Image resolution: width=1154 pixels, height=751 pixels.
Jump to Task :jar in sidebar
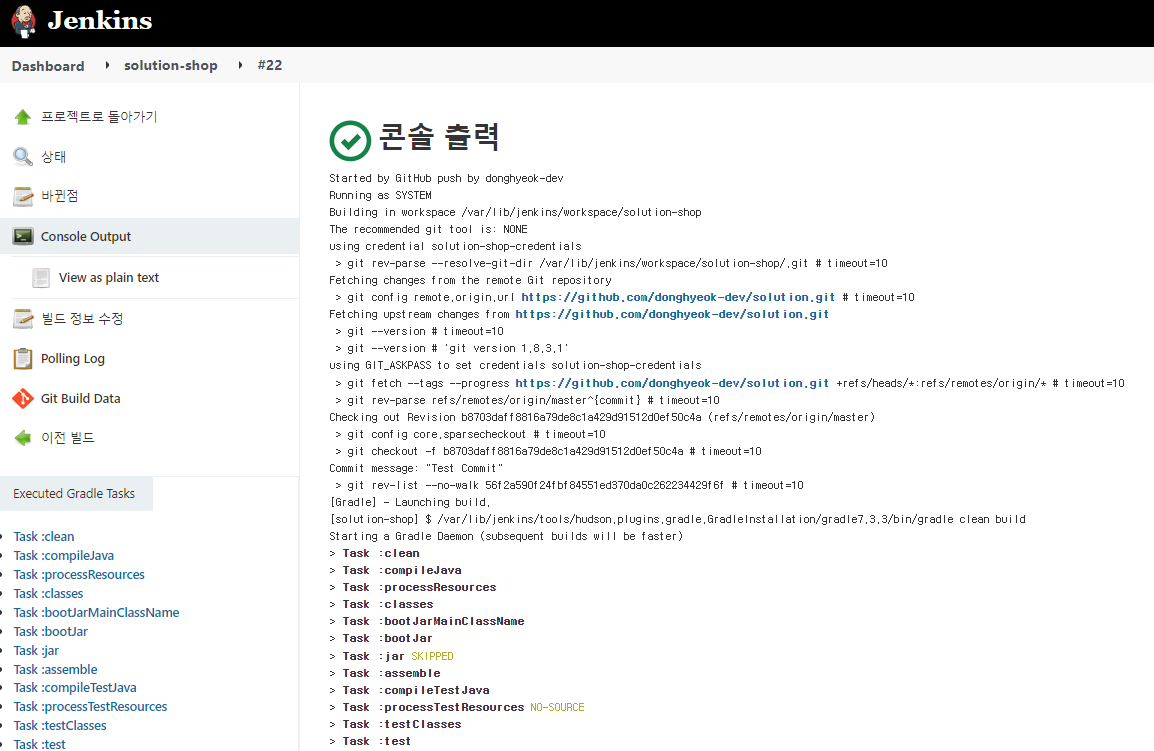click(x=36, y=651)
